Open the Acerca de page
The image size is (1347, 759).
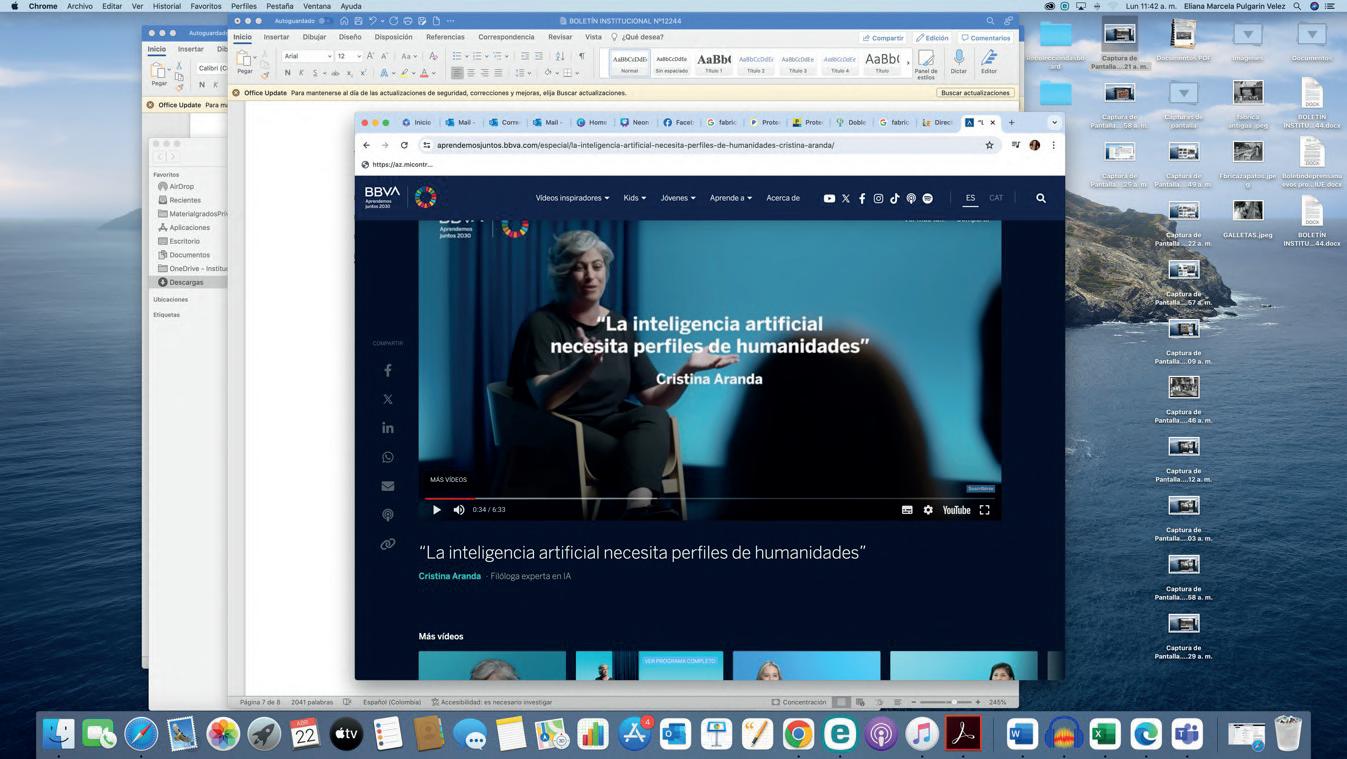coord(783,198)
